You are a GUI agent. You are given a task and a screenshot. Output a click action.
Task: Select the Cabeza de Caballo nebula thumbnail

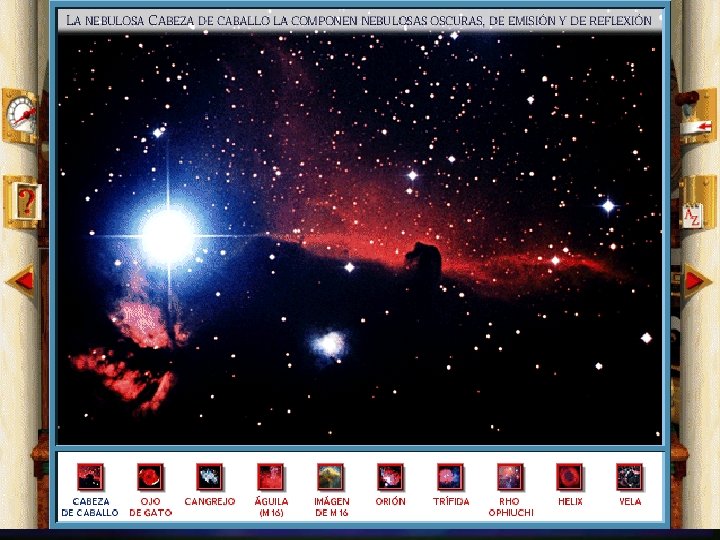(x=90, y=477)
